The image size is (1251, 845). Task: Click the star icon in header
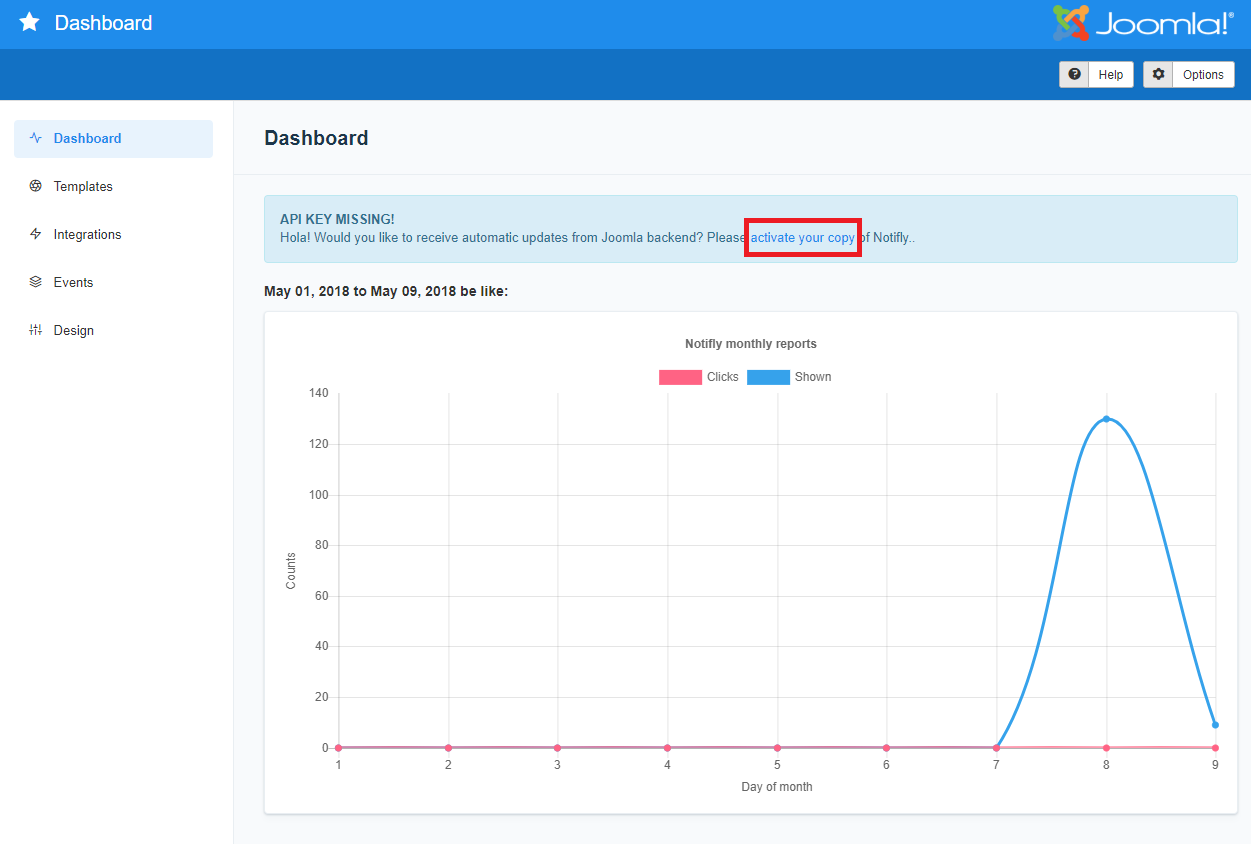[x=30, y=22]
